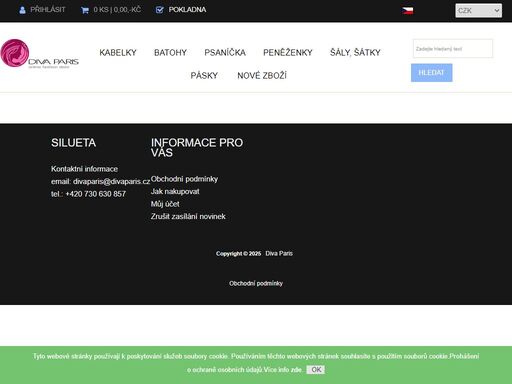
Task: Click the HLEDAT search button
Action: (x=431, y=73)
